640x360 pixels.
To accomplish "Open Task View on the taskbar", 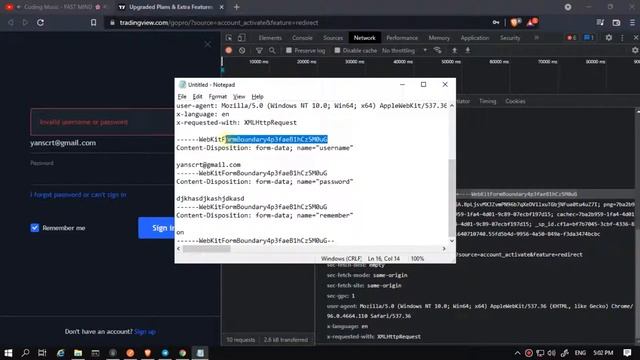I will click(x=42, y=353).
